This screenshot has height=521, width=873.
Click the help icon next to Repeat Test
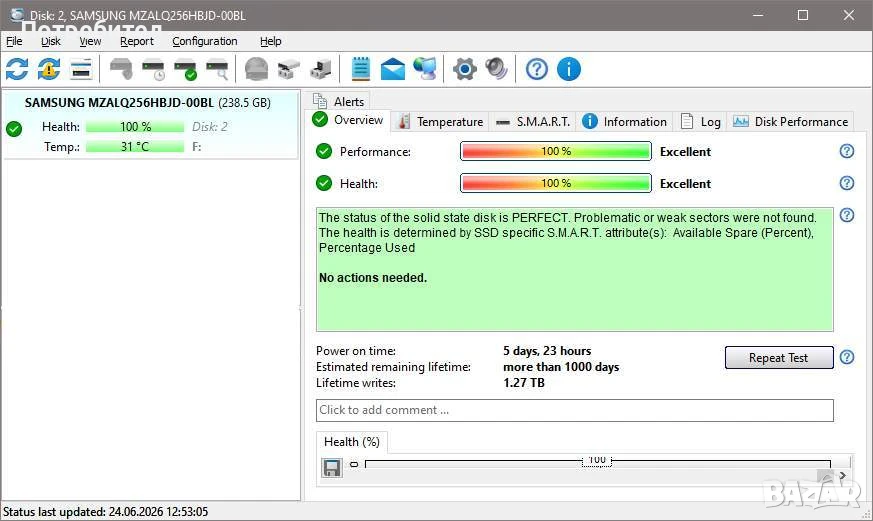coord(847,357)
